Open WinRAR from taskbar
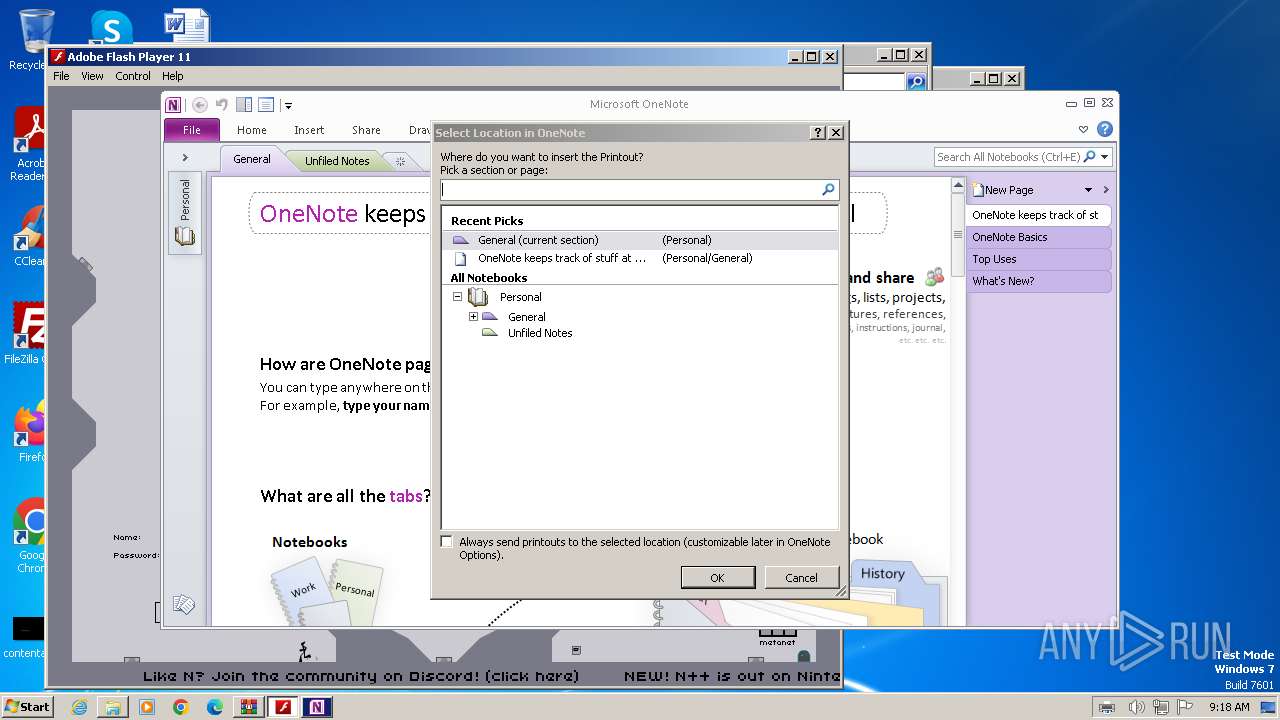 [x=249, y=707]
